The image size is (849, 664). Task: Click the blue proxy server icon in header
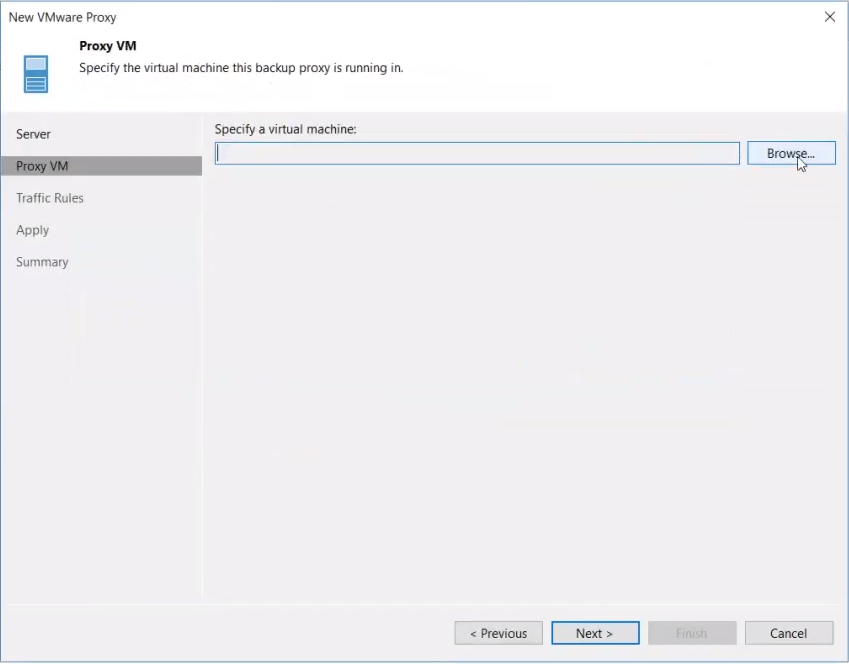[36, 74]
